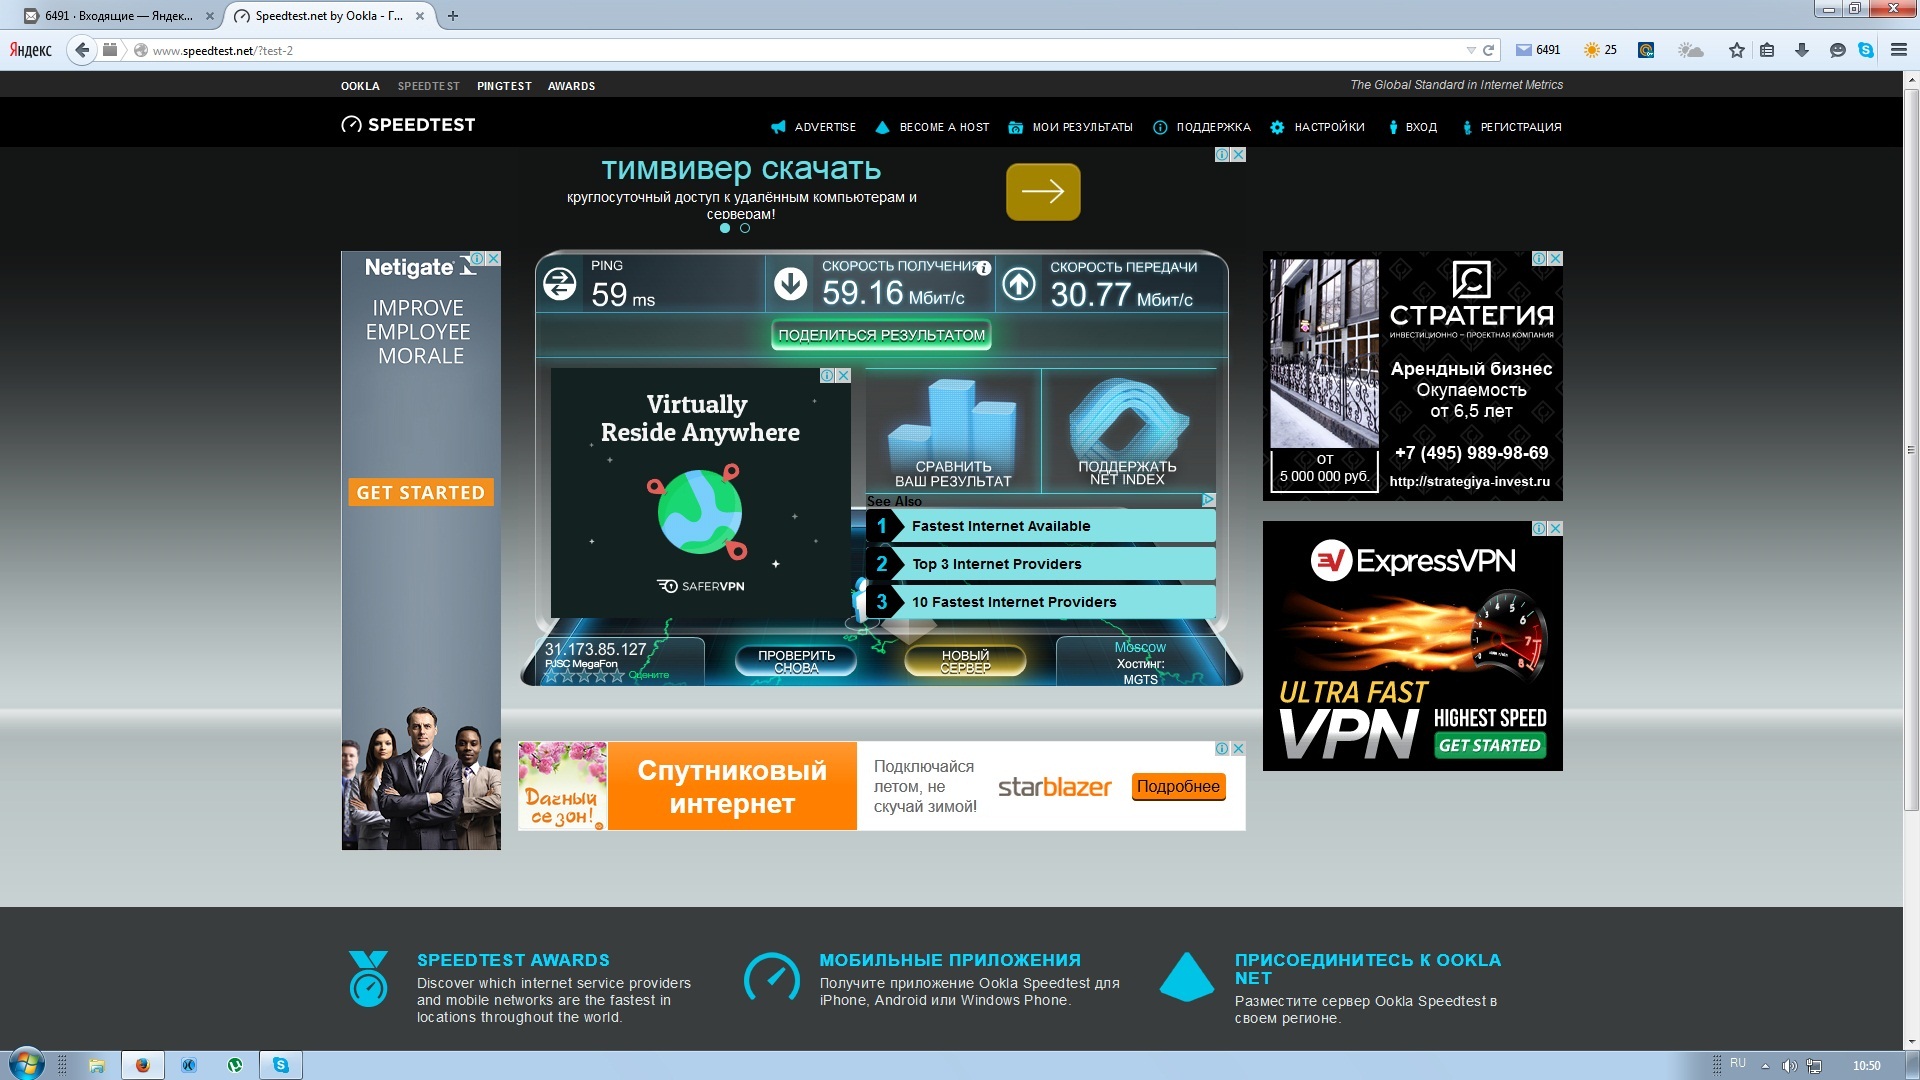Image resolution: width=1920 pixels, height=1080 pixels.
Task: Click РЕГИСТРАЦИЯ to register
Action: [x=1511, y=127]
